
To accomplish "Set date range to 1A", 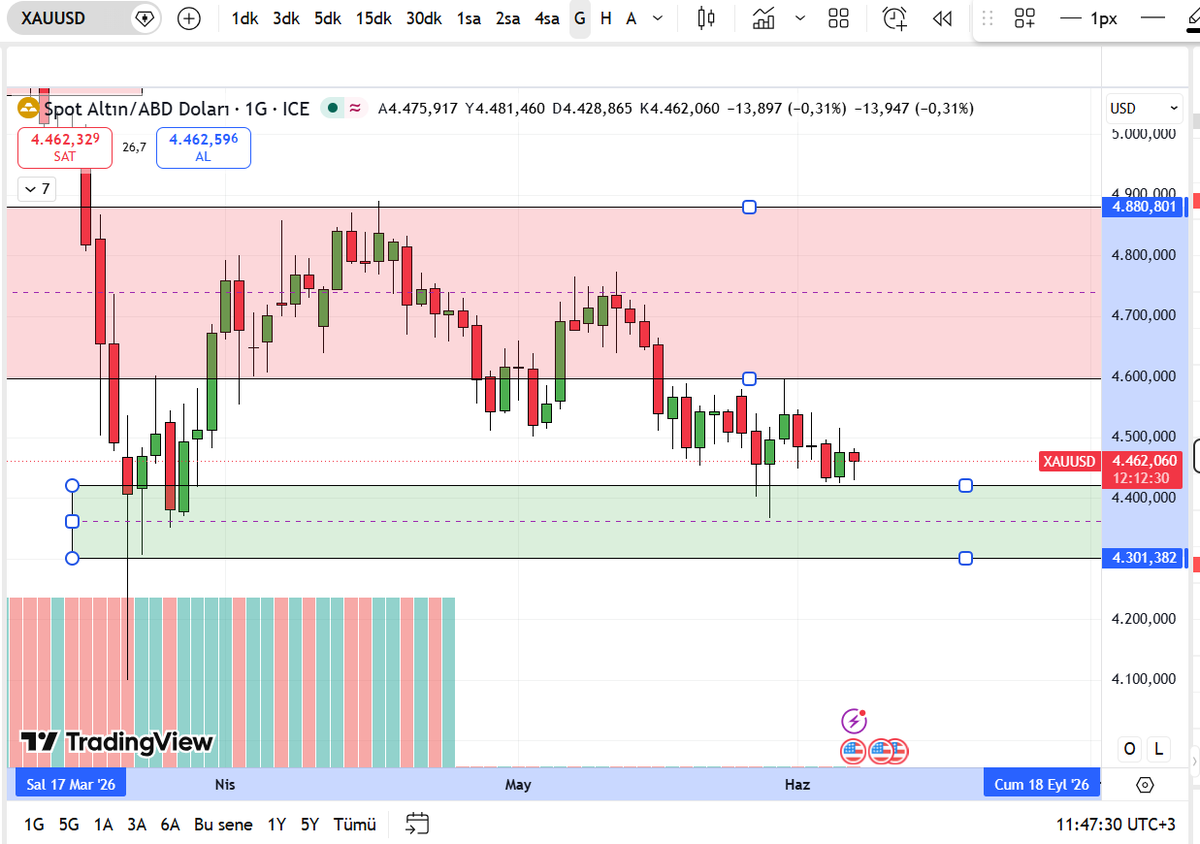I will 103,825.
